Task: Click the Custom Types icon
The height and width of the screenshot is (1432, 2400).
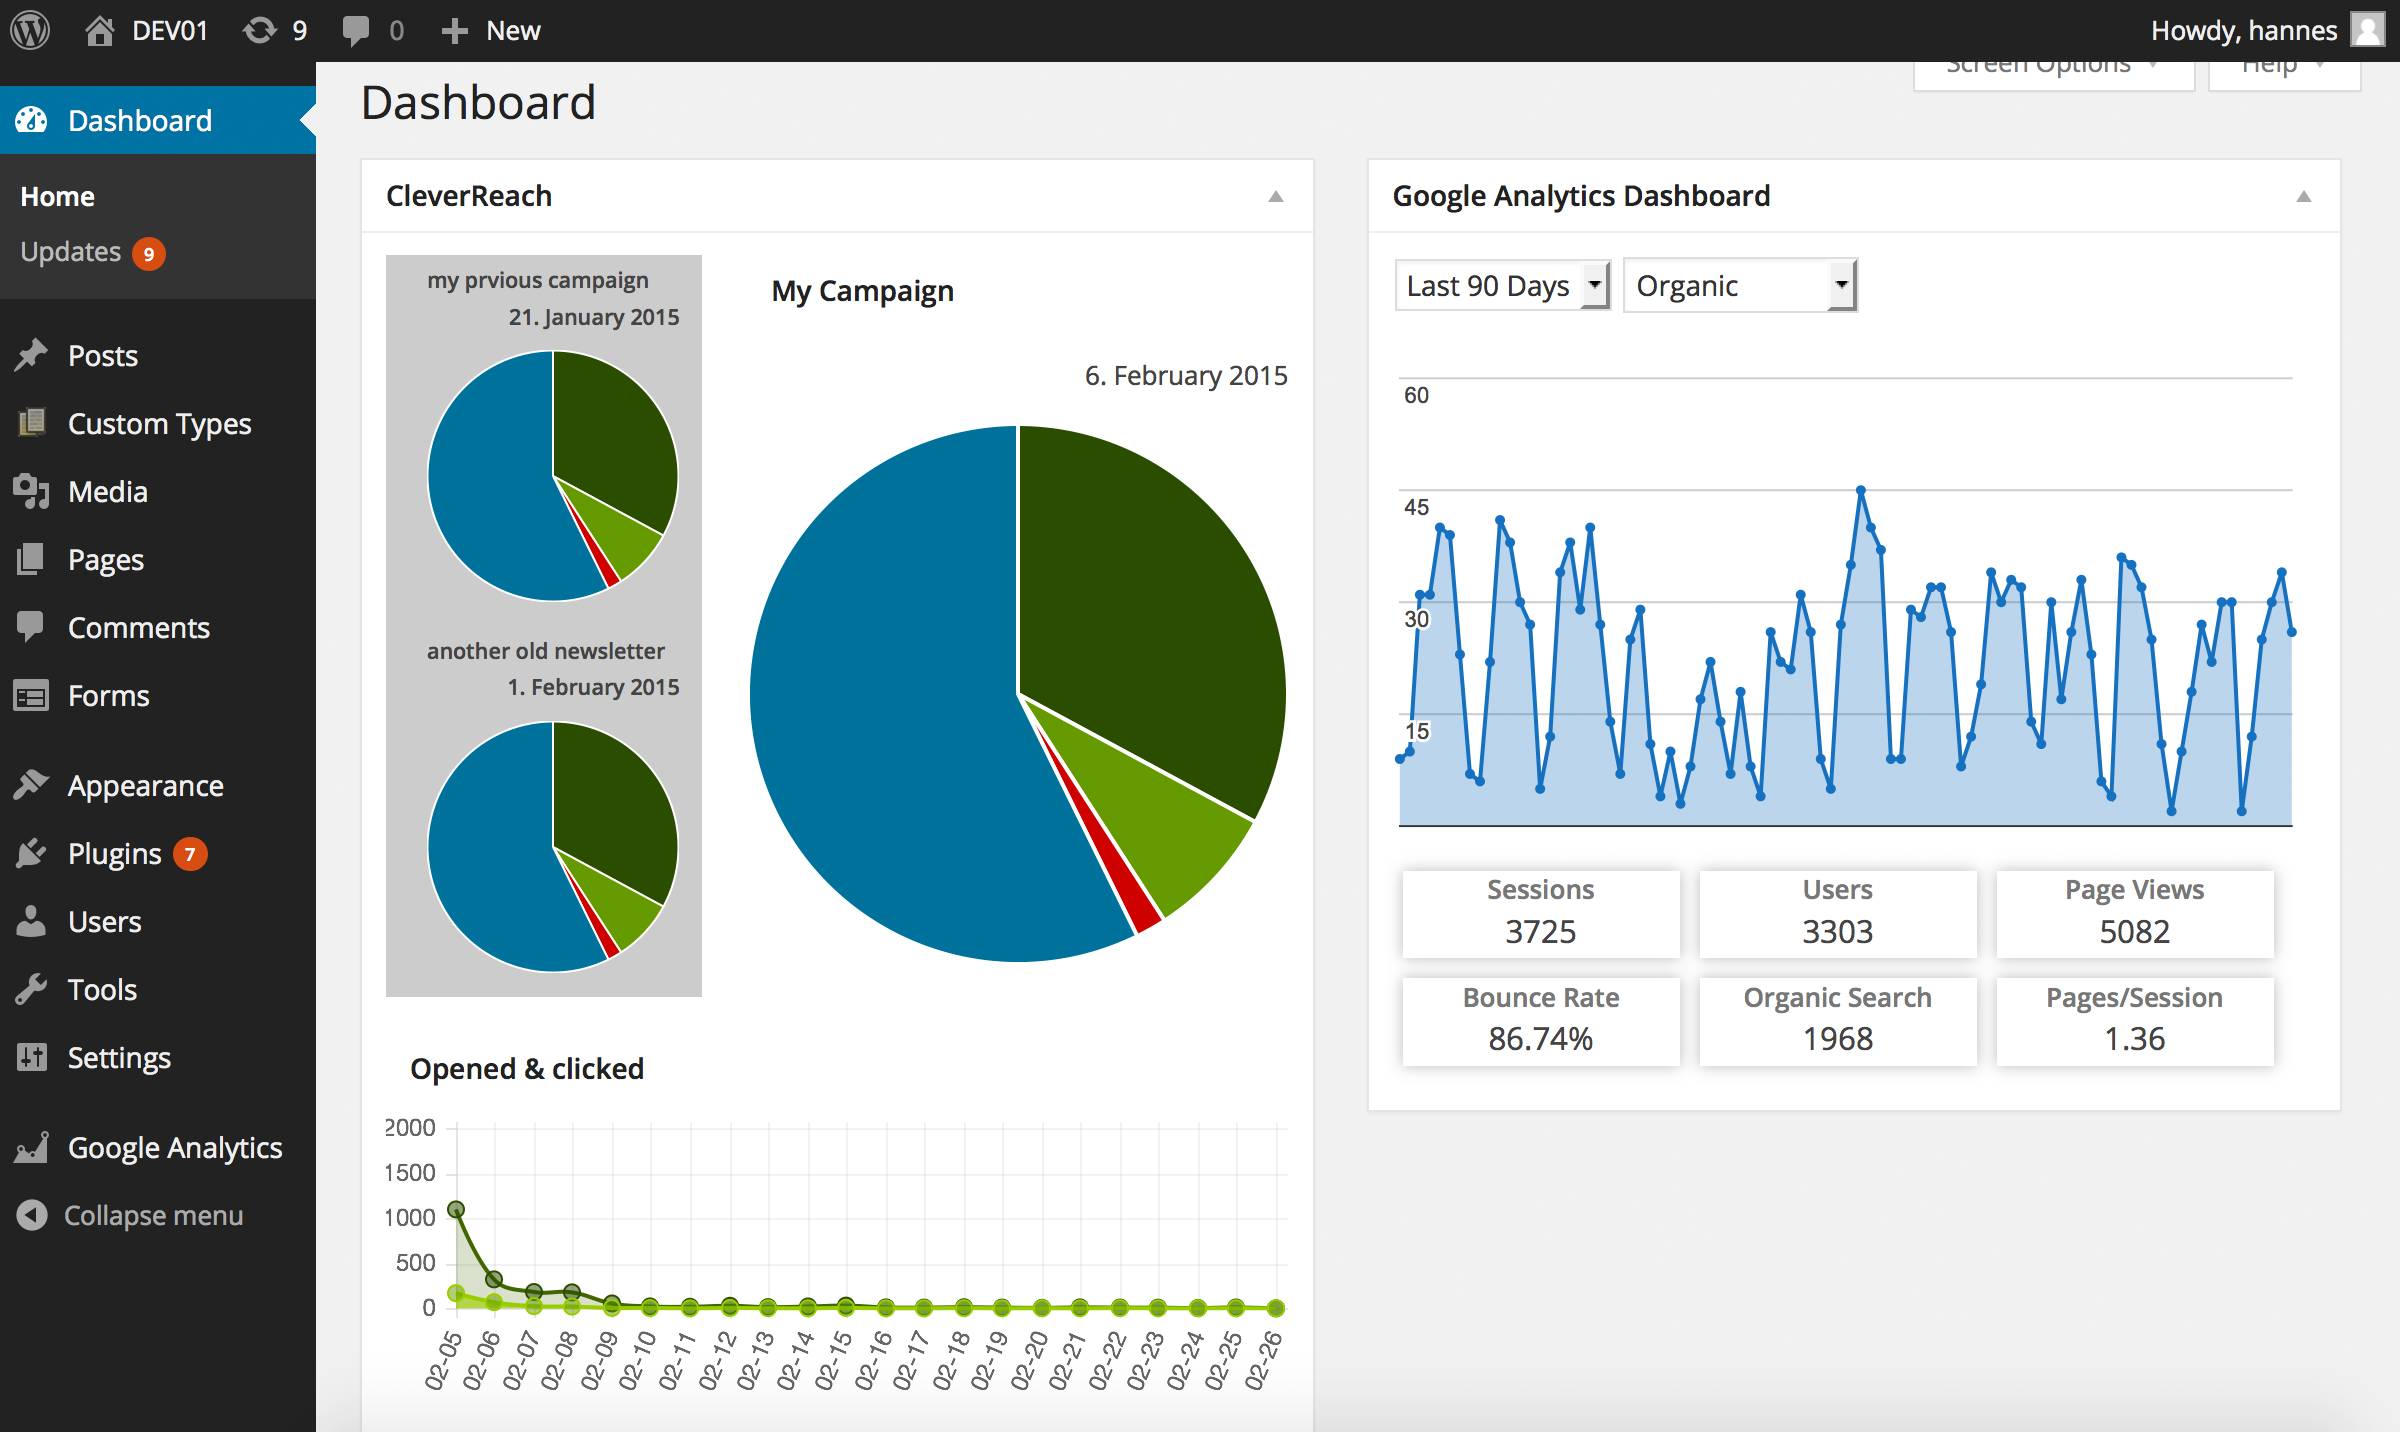Action: click(31, 423)
